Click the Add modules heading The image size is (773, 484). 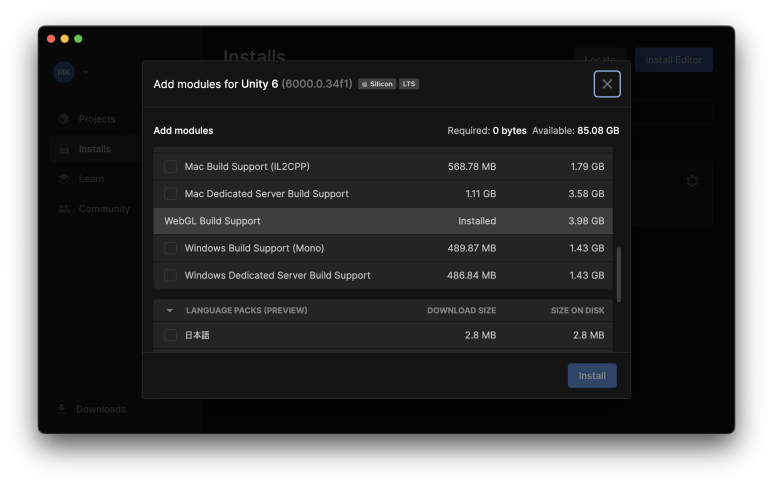coord(183,131)
